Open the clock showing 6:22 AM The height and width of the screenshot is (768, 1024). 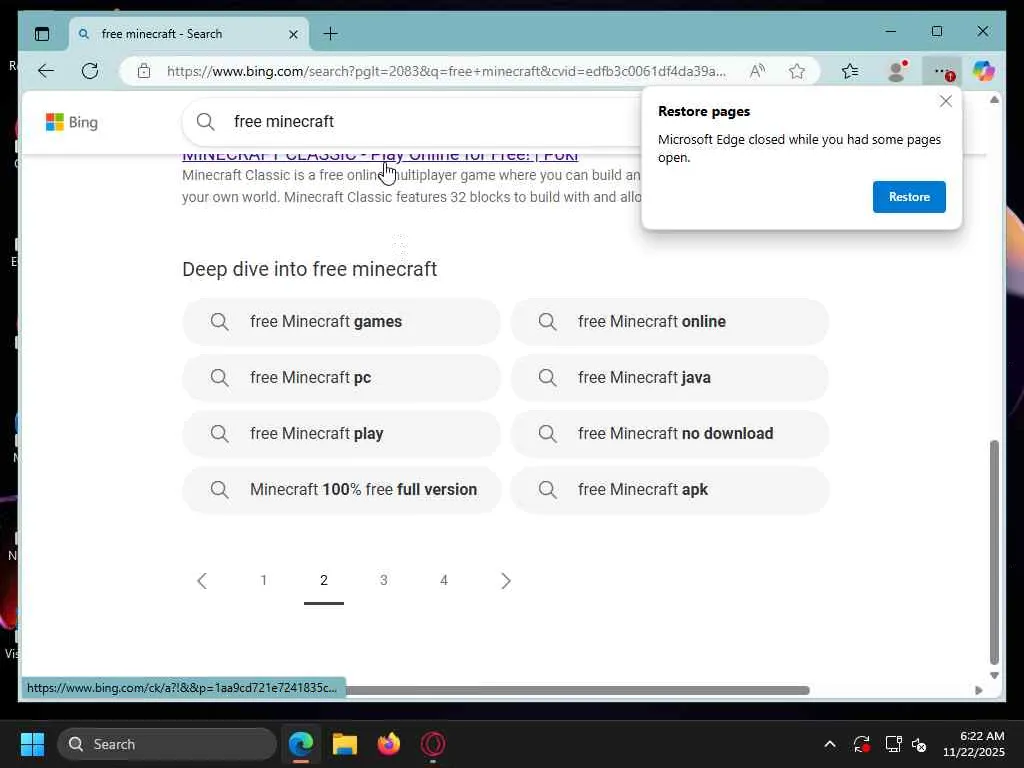pos(974,744)
